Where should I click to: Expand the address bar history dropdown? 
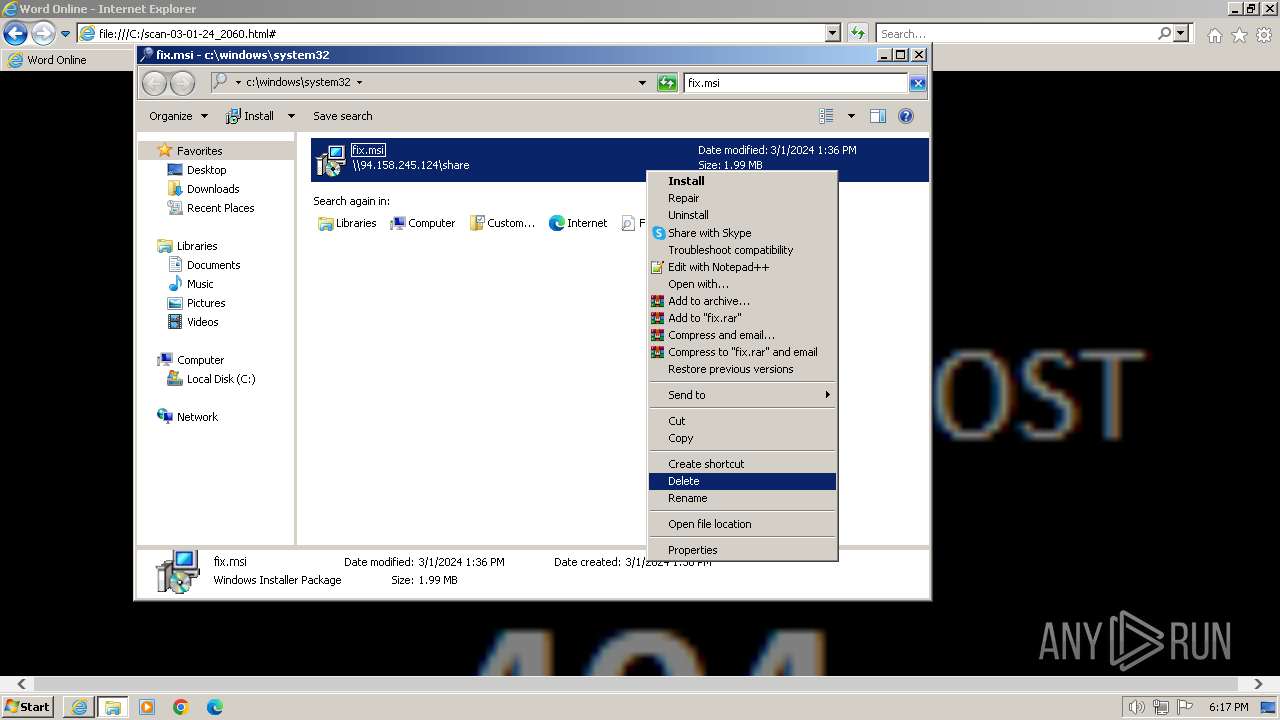642,83
